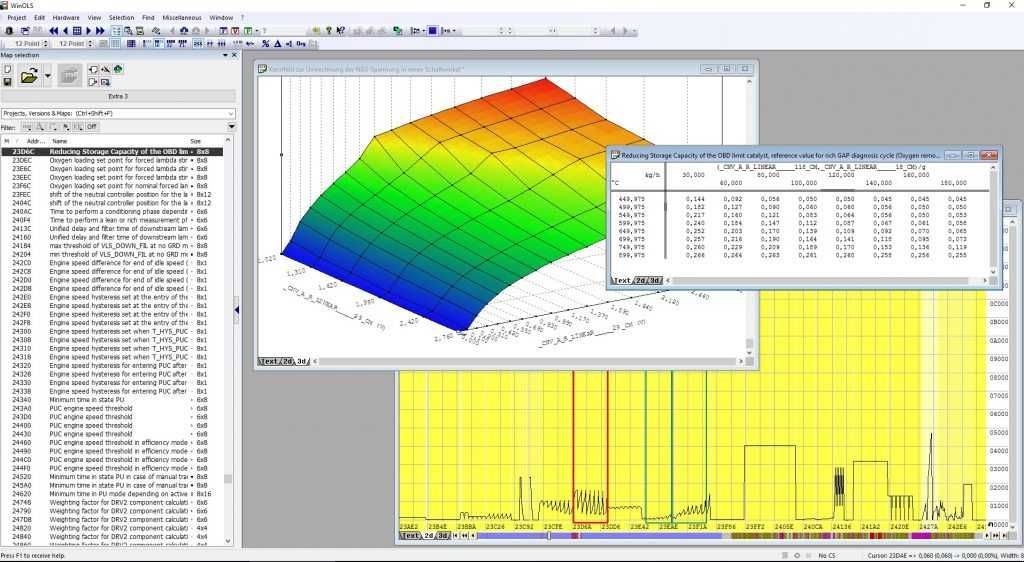Select 'Time to perform a conditioning phase' row
Image resolution: width=1024 pixels, height=562 pixels.
point(112,211)
